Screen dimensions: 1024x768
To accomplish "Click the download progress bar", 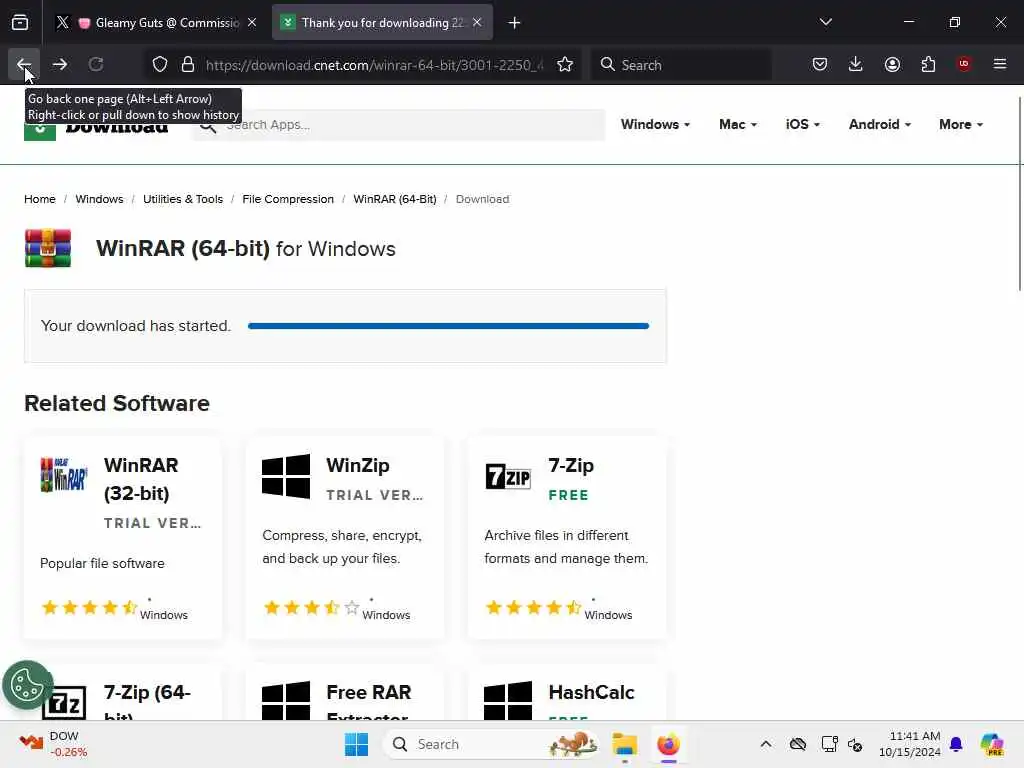I will point(448,326).
